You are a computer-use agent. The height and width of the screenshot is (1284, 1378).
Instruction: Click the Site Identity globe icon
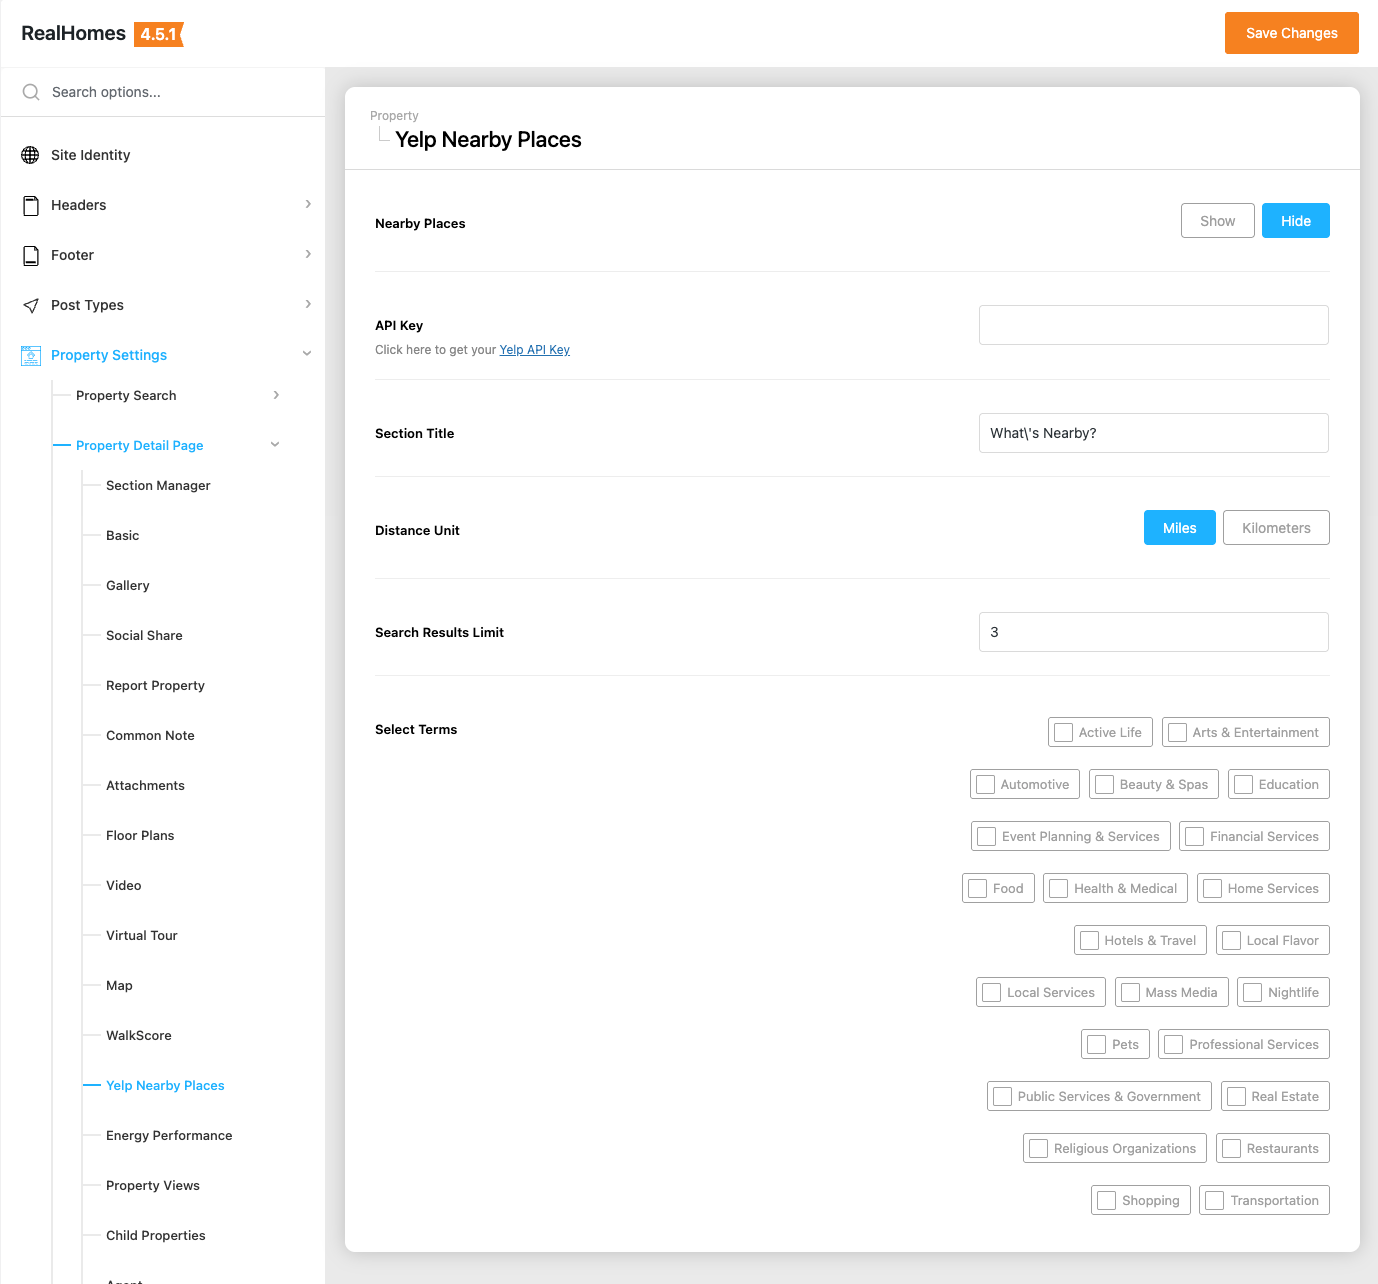[x=31, y=155]
